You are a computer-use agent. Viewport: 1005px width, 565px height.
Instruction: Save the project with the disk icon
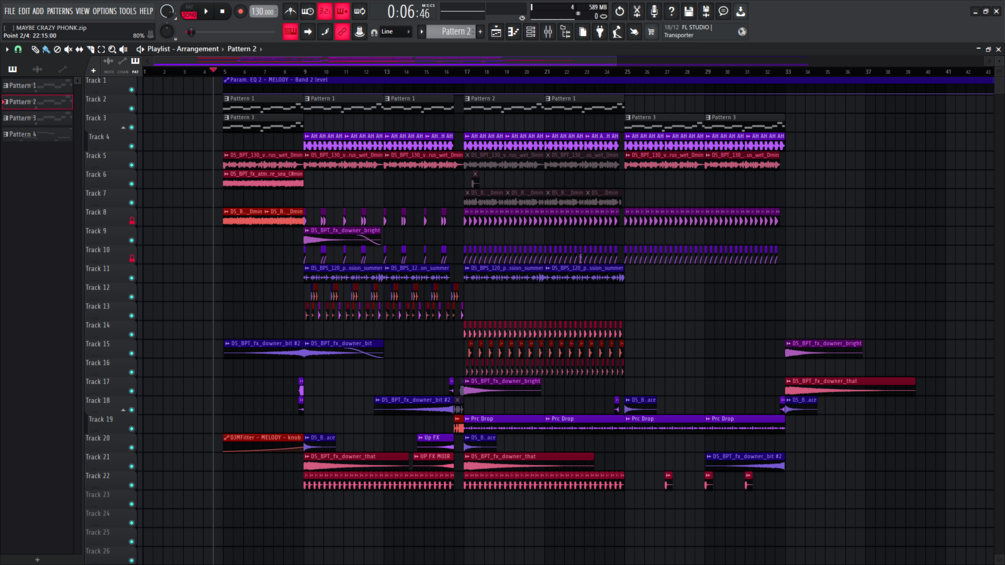pos(688,12)
